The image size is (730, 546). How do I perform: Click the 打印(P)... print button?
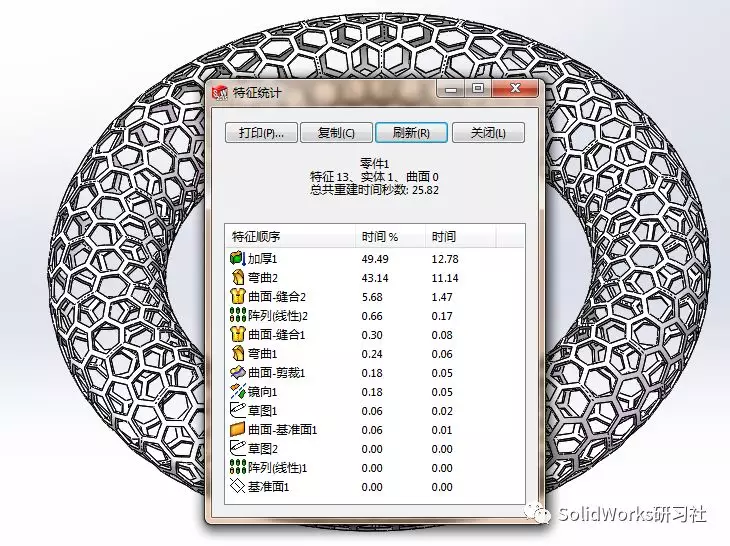tap(261, 133)
